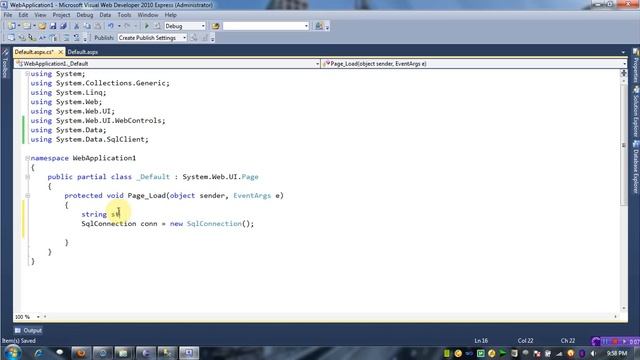Click the line using System.Data.SqlClient;
640x360 pixels.
89,139
